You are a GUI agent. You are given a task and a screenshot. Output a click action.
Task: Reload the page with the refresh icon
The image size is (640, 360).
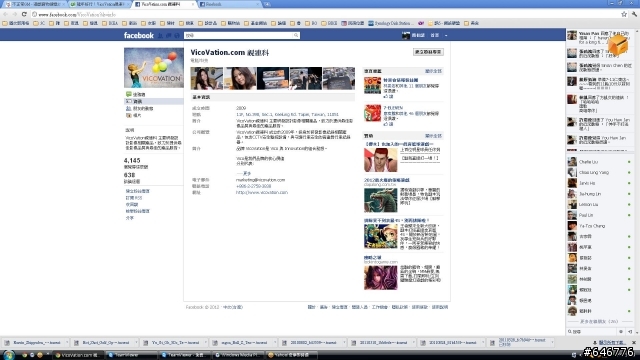click(x=24, y=14)
